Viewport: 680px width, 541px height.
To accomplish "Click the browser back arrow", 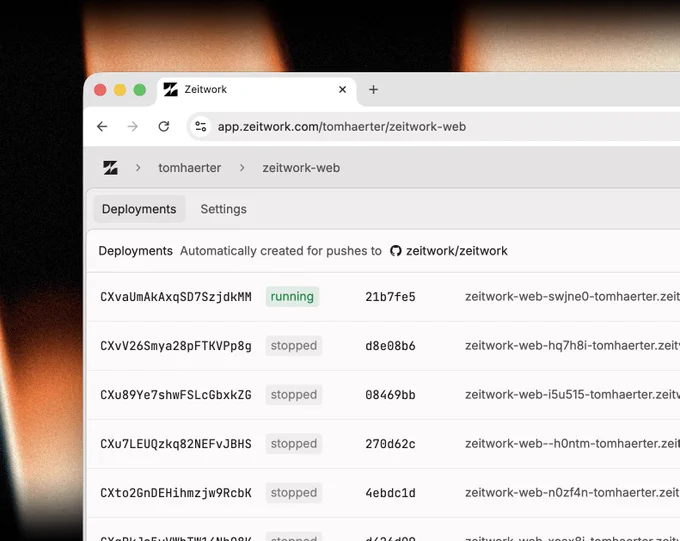I will click(x=102, y=127).
